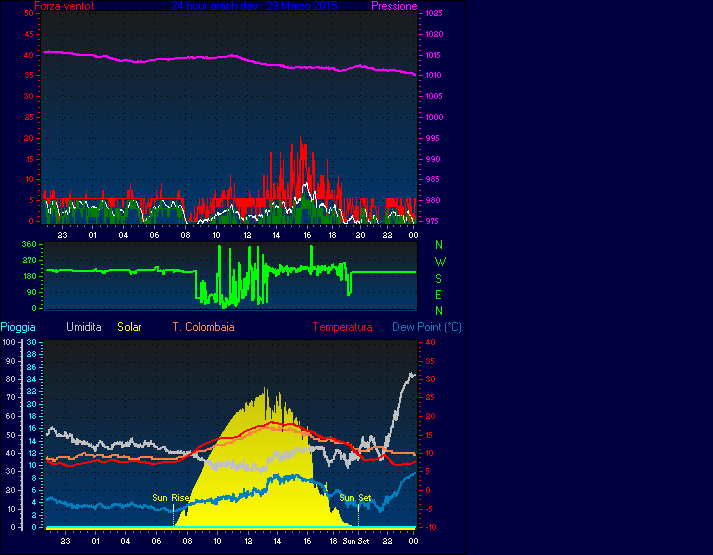
Task: Click the "360" wind direction axis value
Action: click(29, 244)
